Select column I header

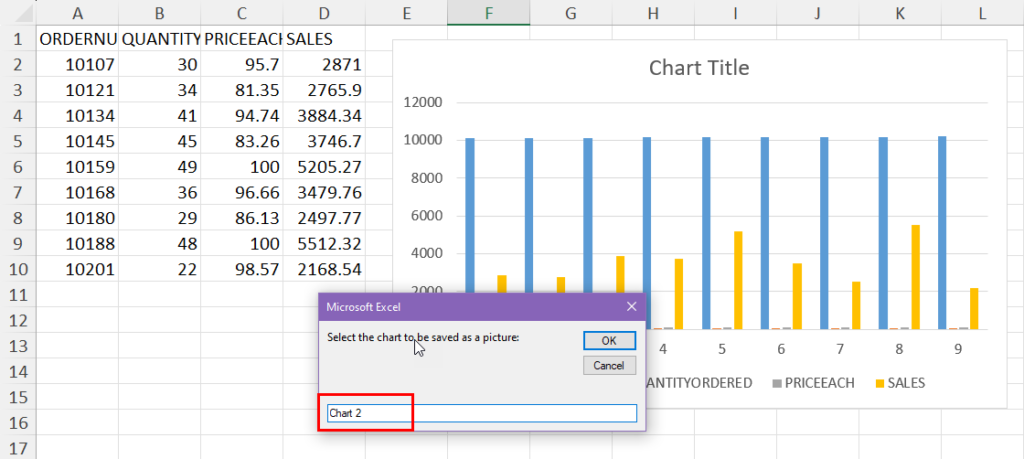tap(735, 13)
